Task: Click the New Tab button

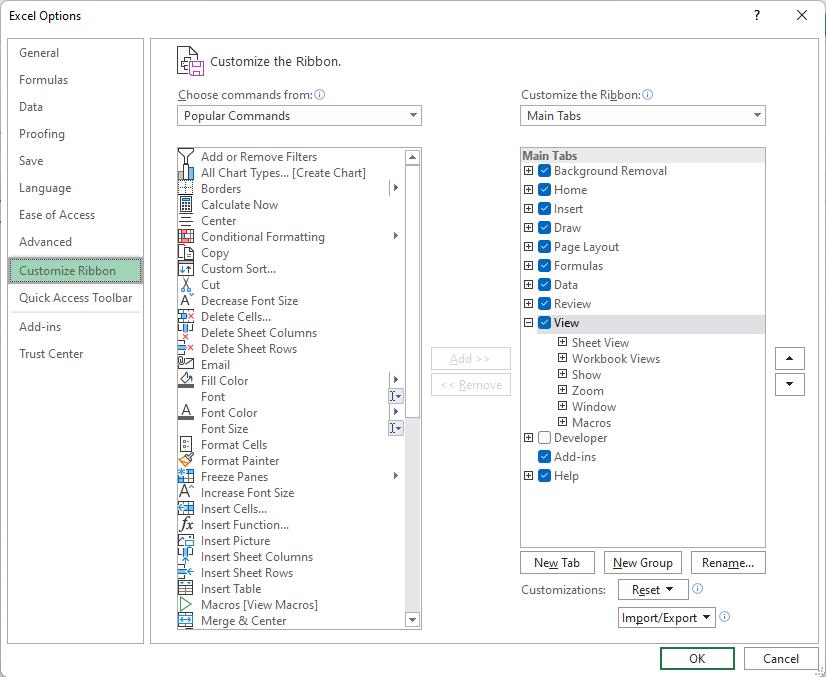Action: [557, 563]
